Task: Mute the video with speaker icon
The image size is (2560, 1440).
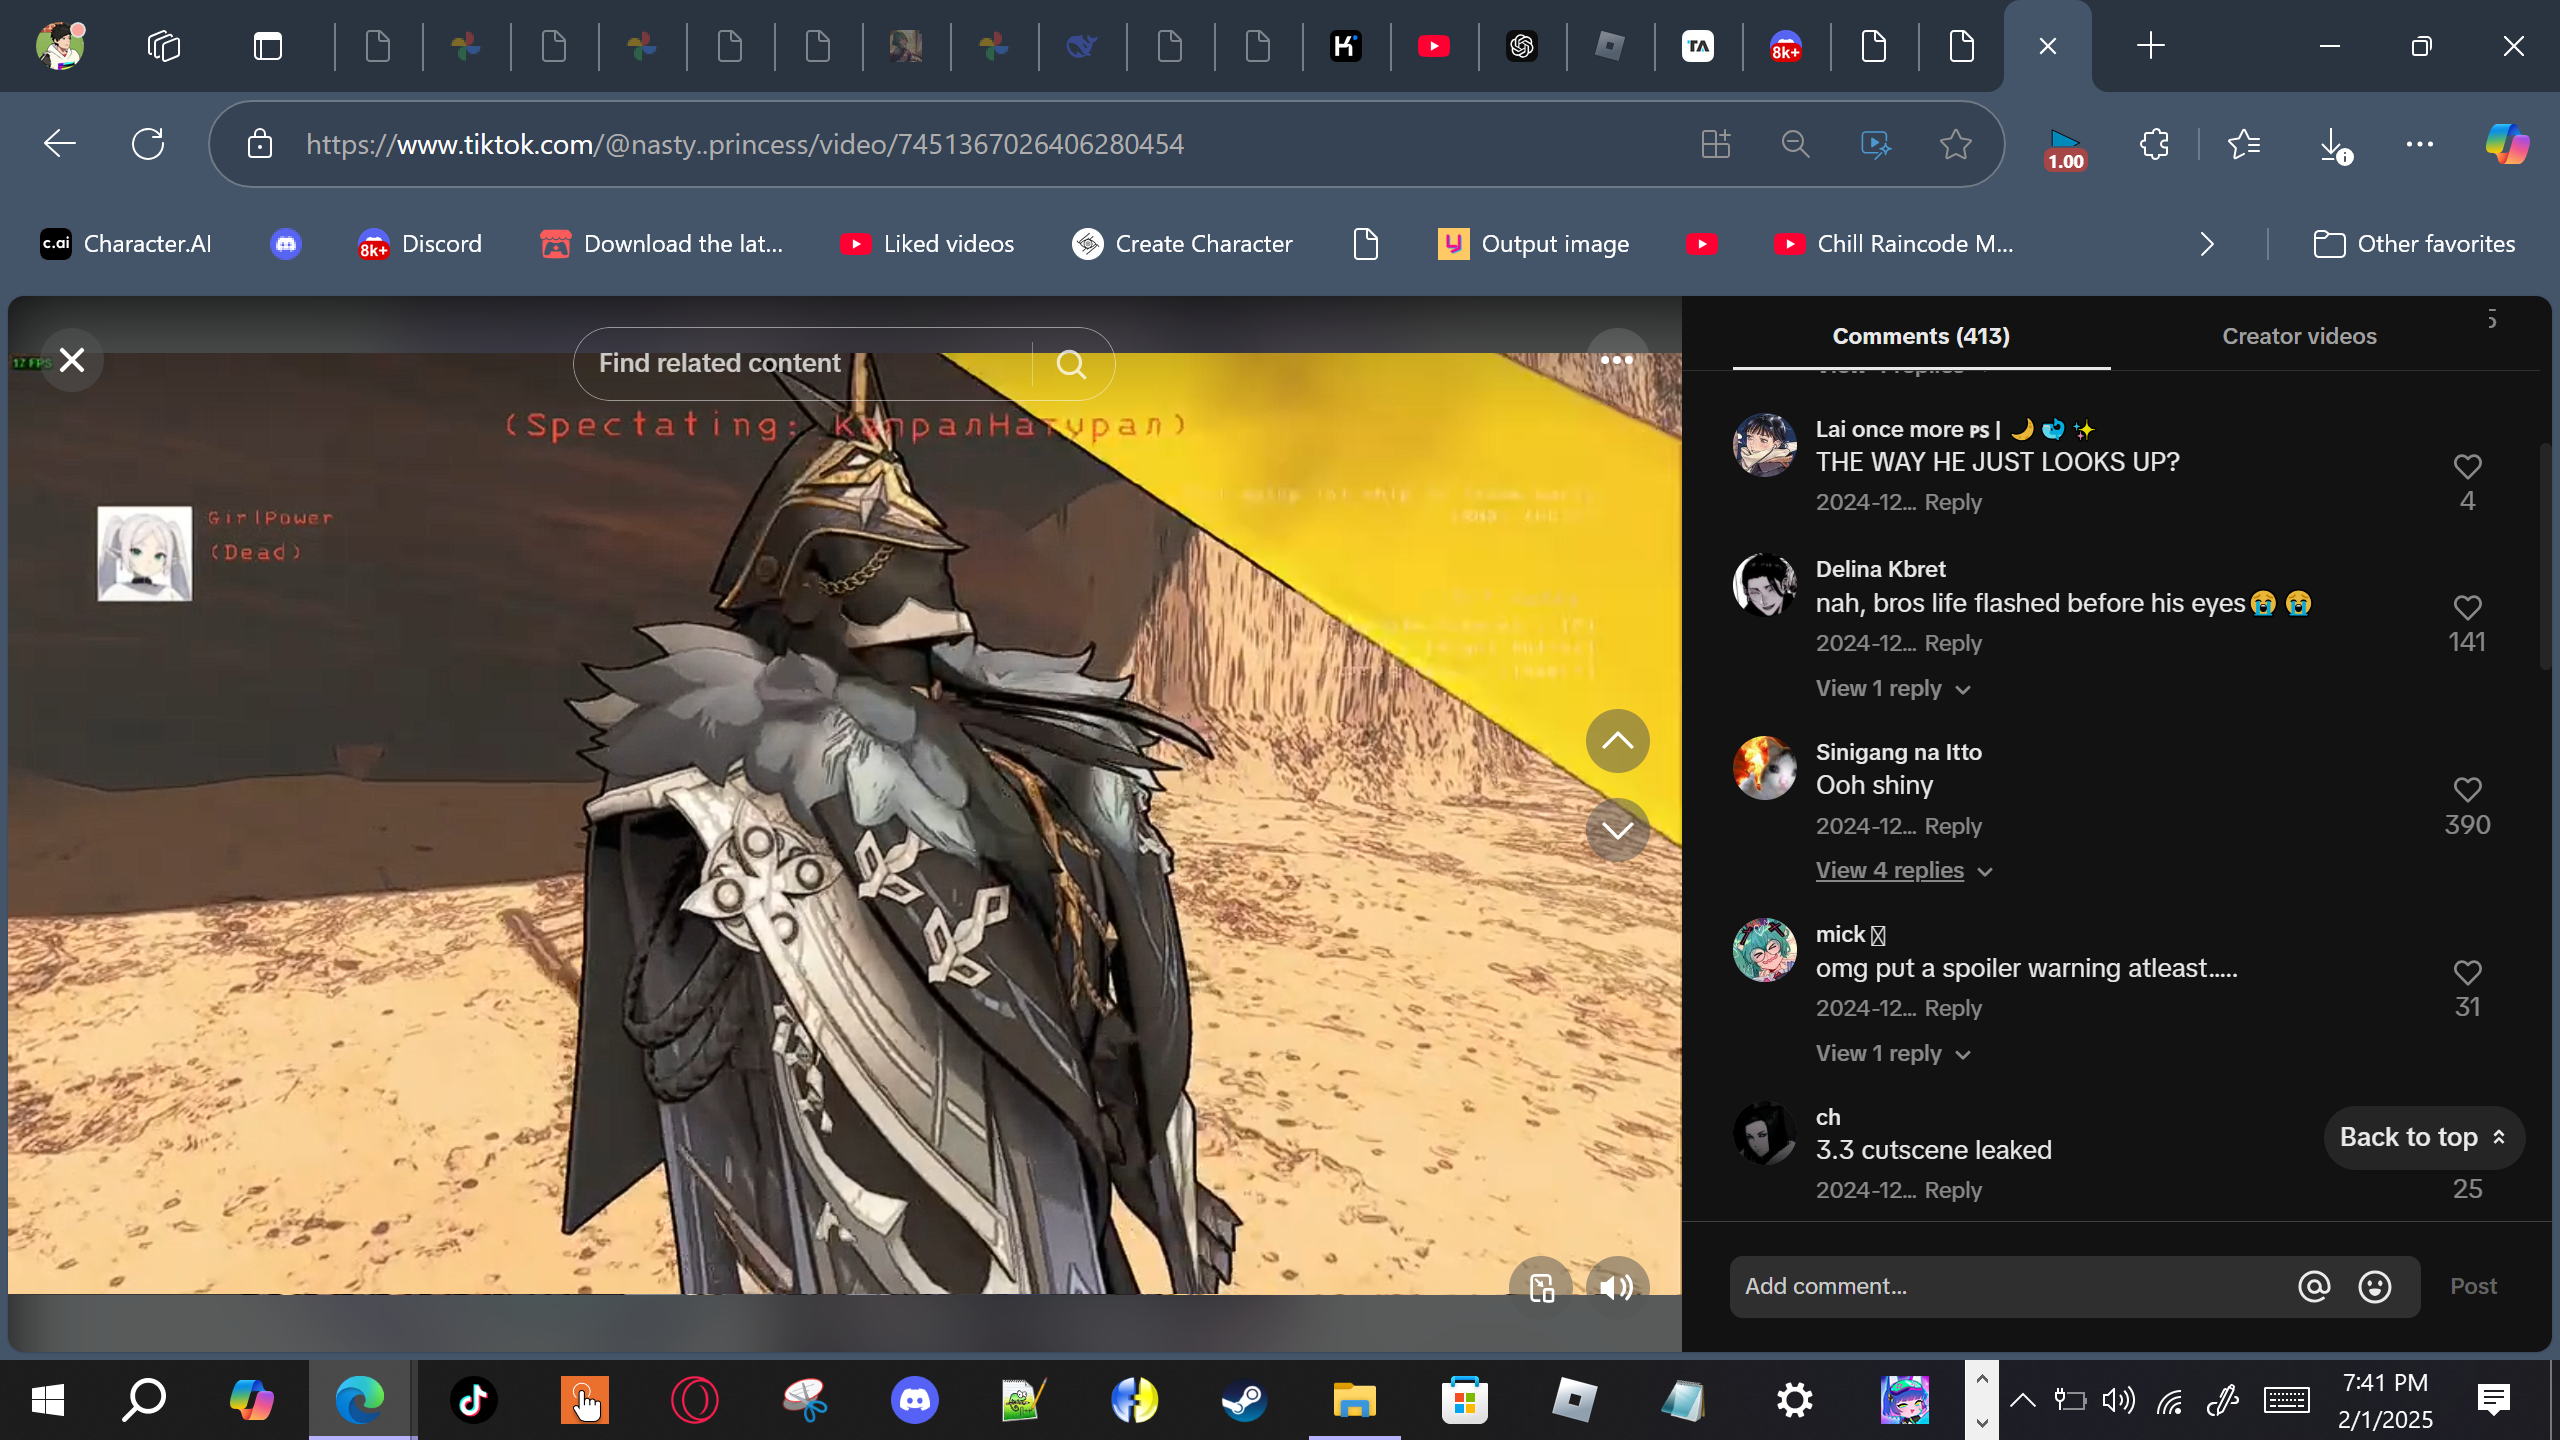Action: [x=1616, y=1287]
